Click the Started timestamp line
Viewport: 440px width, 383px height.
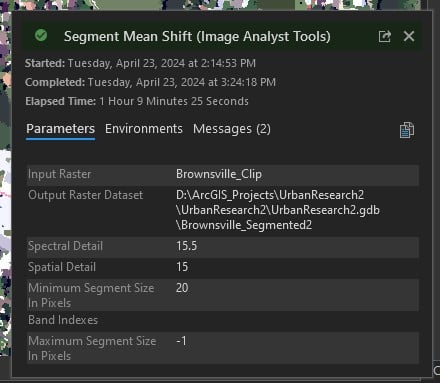pos(140,63)
